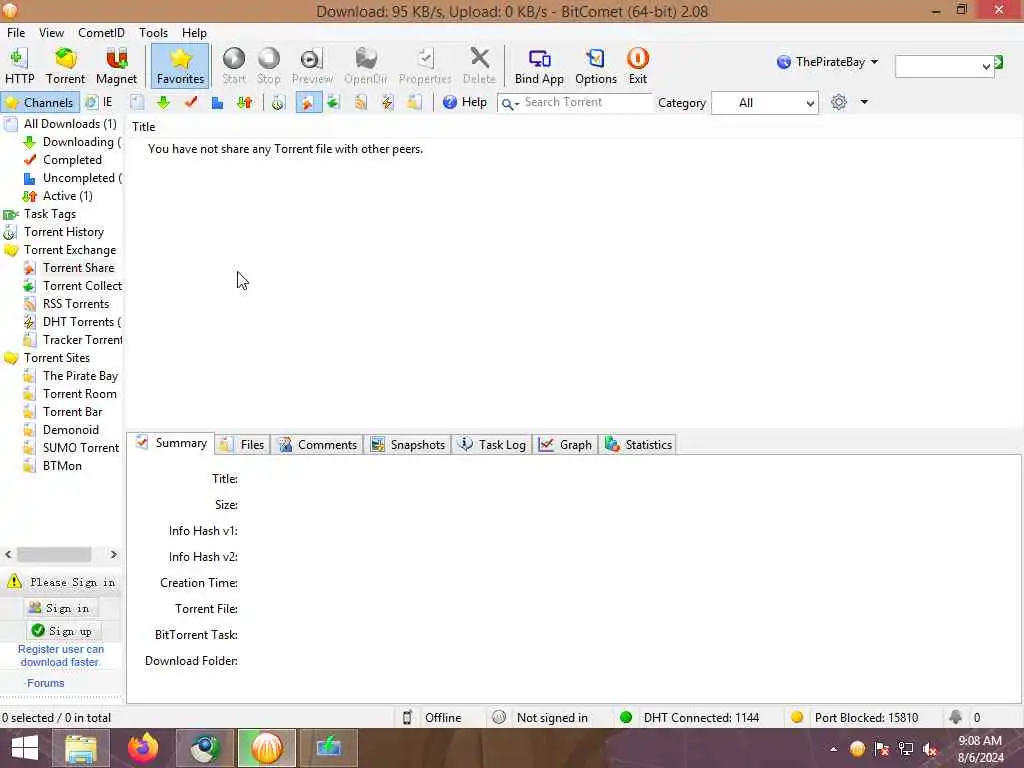Open Options from the toolbar
The height and width of the screenshot is (768, 1024).
[x=596, y=66]
